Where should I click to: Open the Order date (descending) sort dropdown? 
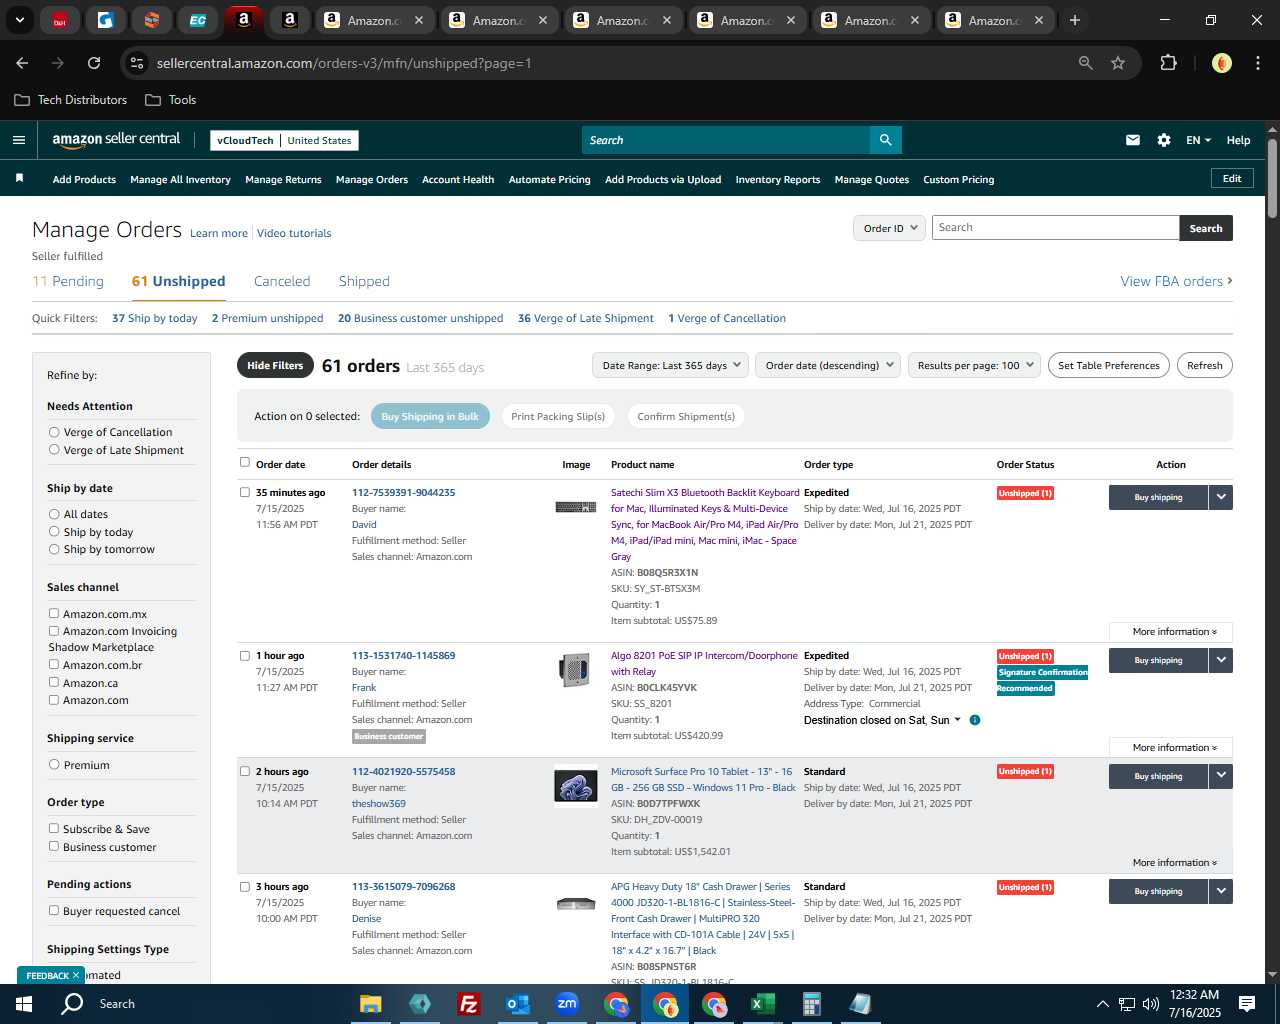click(828, 365)
